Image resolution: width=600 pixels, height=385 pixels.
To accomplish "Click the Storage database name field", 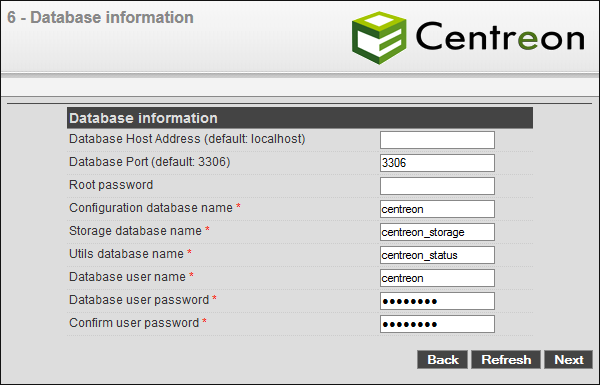I will 437,232.
